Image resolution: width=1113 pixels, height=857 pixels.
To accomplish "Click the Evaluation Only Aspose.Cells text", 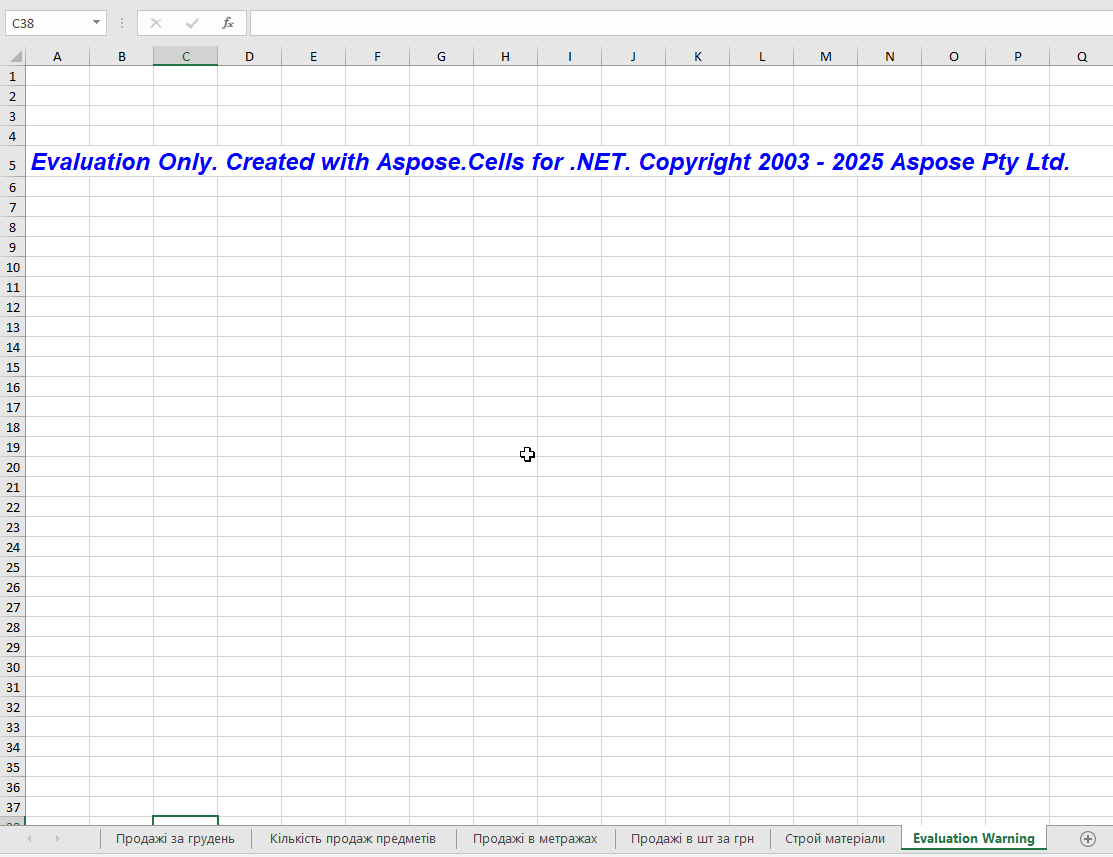I will (x=550, y=162).
